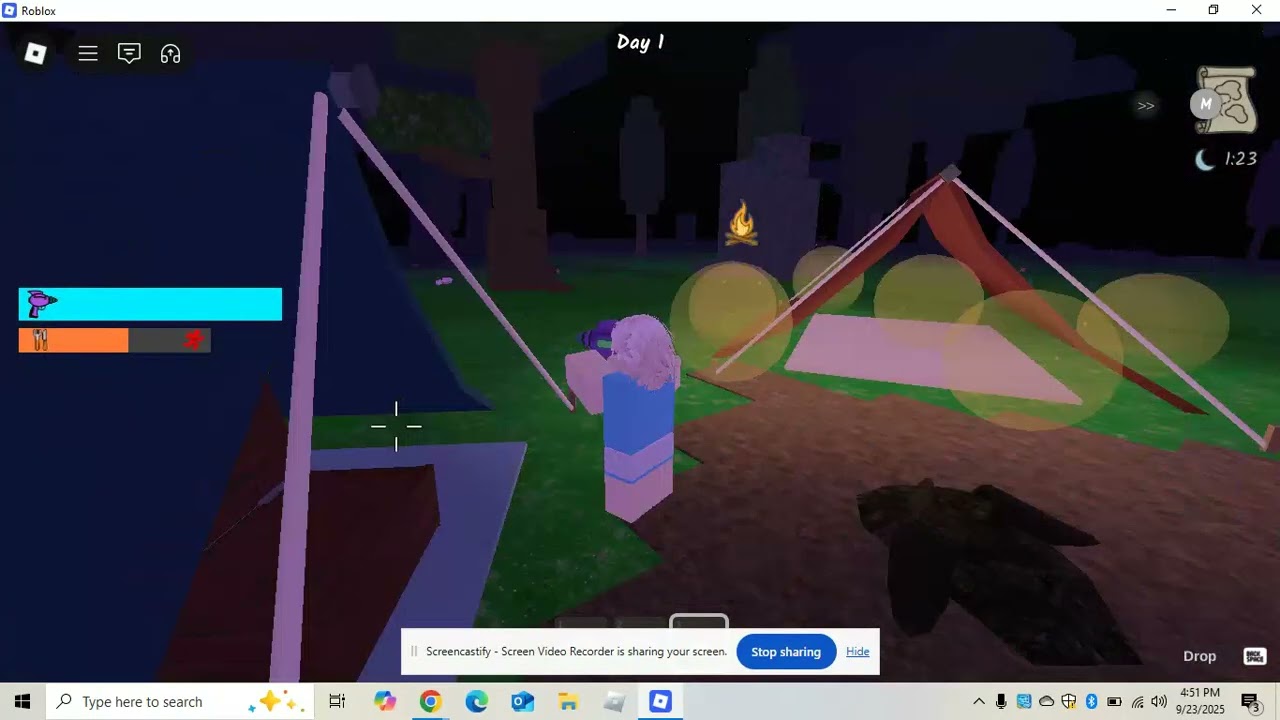Click the cyan weapon energy bar
Image resolution: width=1280 pixels, height=720 pixels.
[x=150, y=304]
